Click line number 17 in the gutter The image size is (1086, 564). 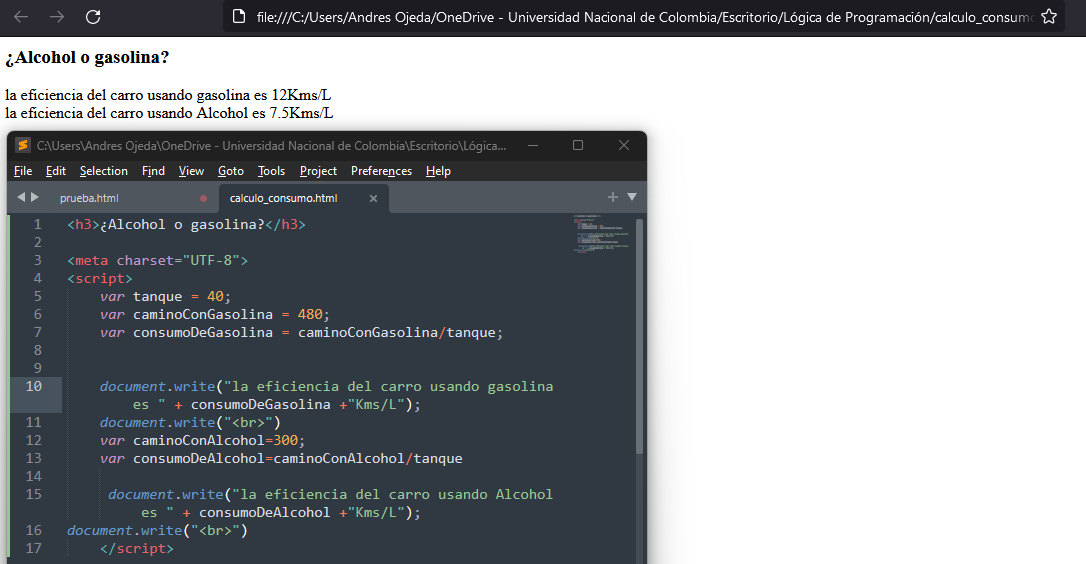pos(33,548)
